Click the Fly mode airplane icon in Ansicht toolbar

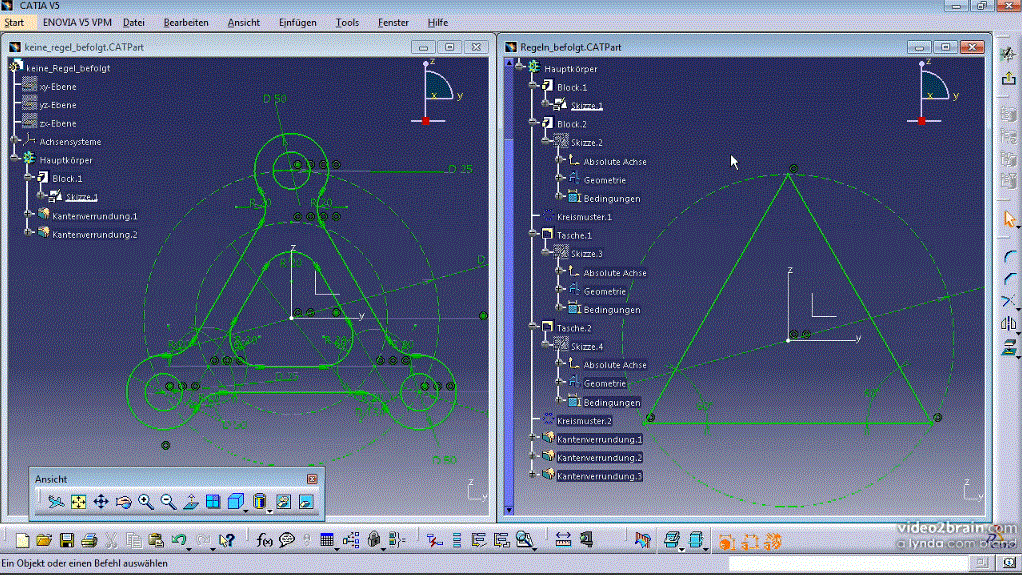(56, 502)
